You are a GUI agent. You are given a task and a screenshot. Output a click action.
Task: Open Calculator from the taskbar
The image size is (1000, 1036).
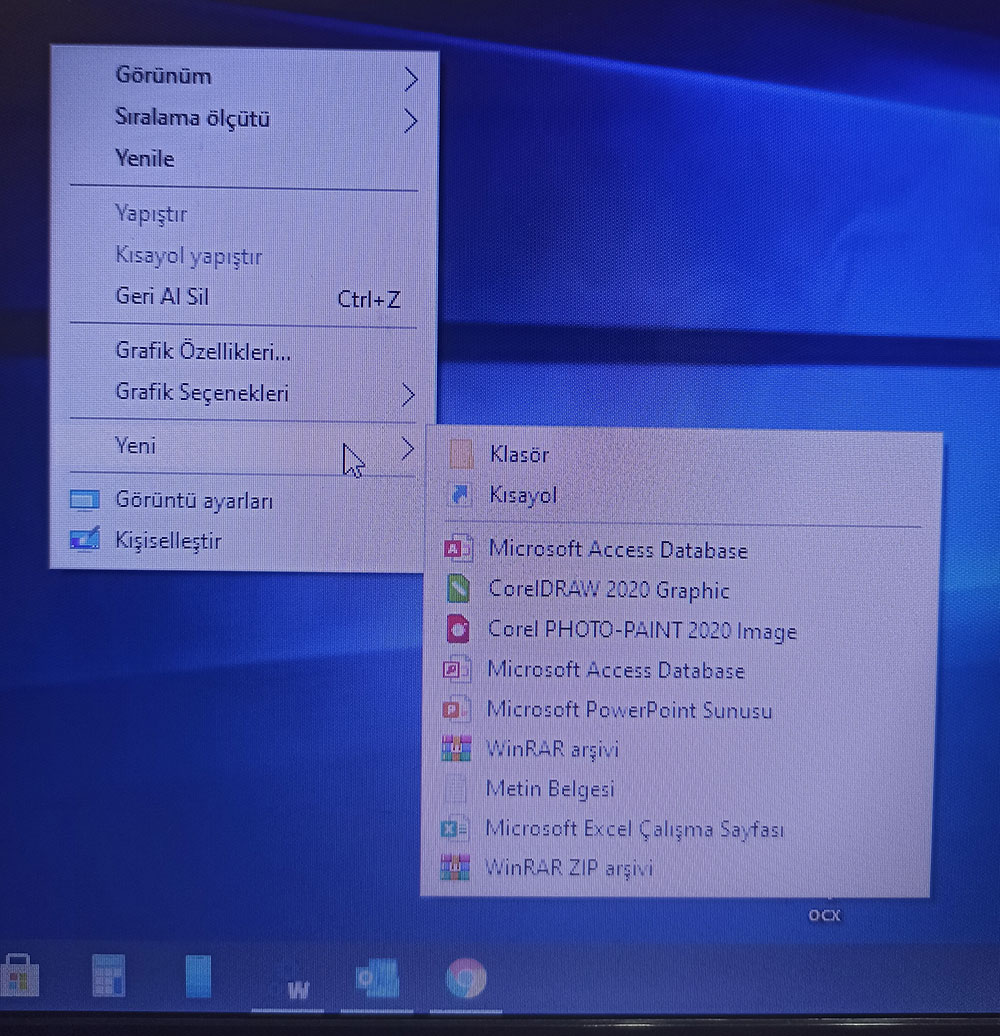[x=109, y=975]
